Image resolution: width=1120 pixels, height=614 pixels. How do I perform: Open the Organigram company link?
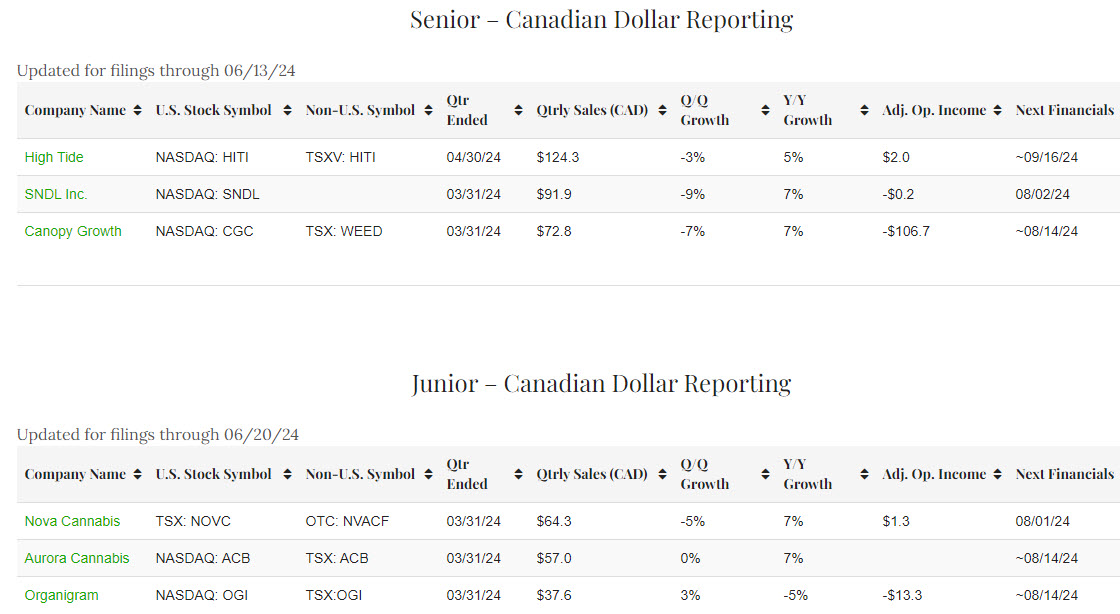pyautogui.click(x=62, y=595)
